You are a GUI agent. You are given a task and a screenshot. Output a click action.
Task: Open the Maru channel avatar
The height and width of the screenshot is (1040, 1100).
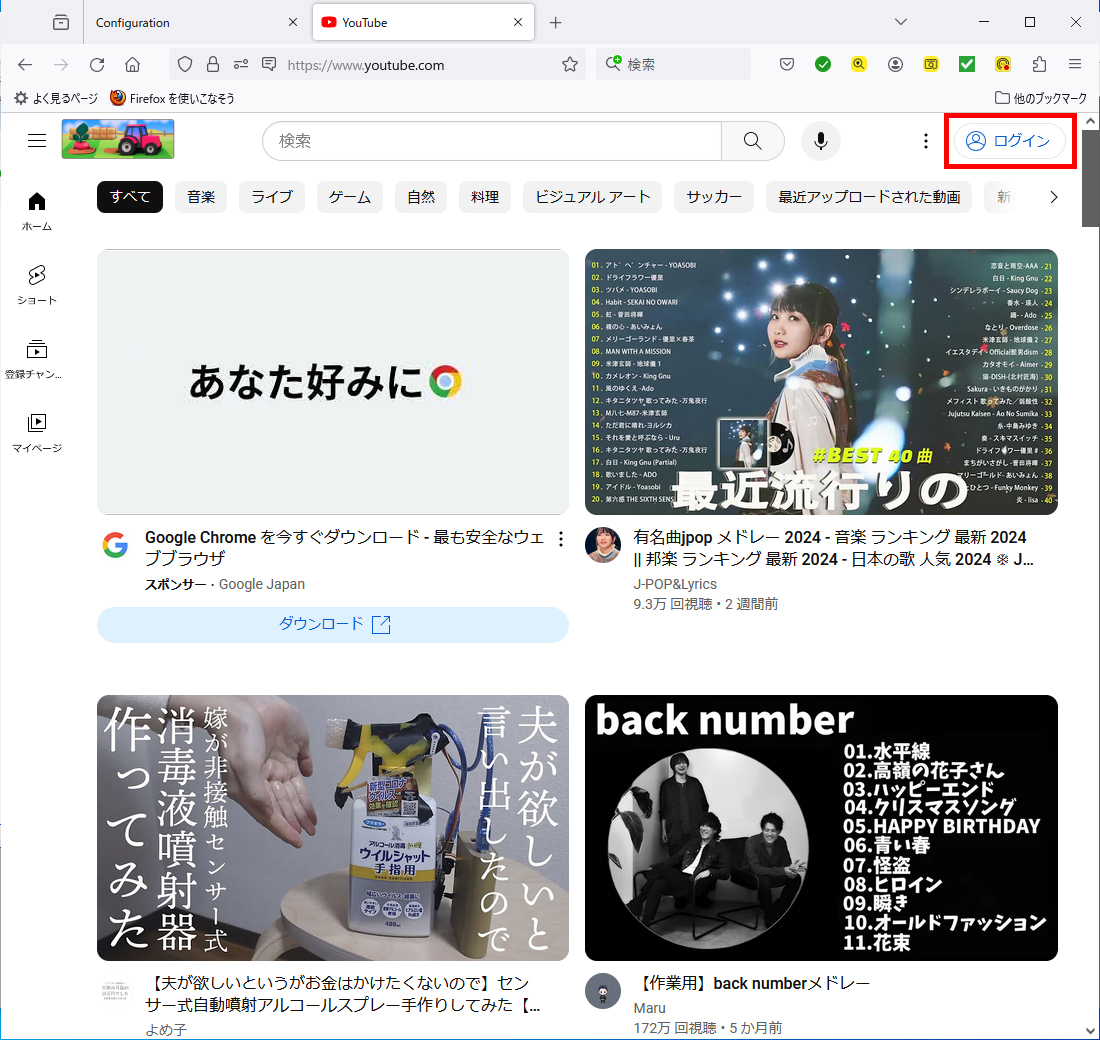(x=603, y=991)
